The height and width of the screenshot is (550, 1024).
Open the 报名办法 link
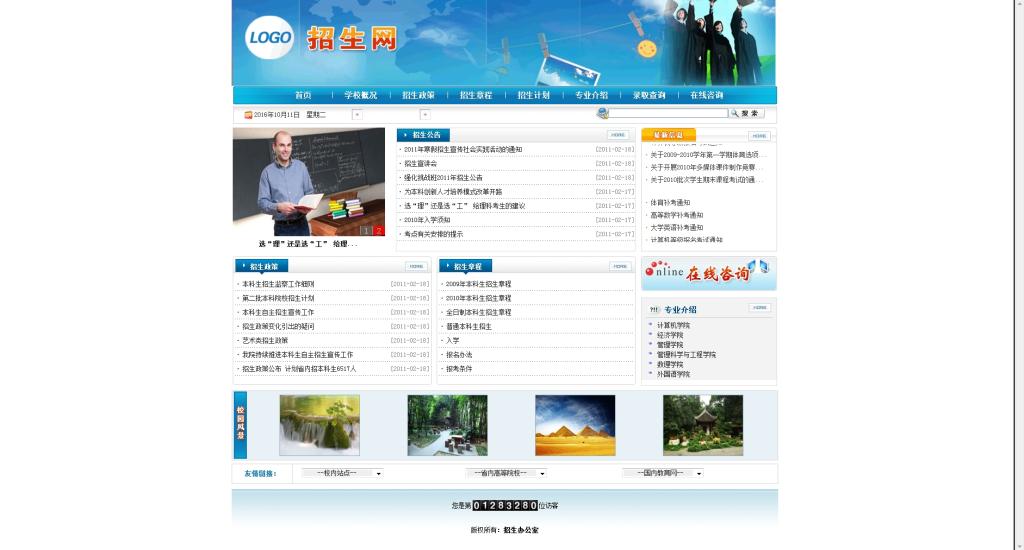pos(459,355)
